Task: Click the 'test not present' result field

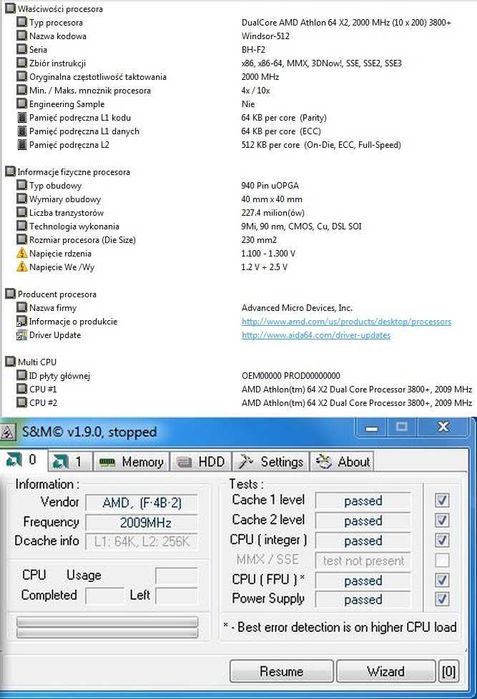Action: (363, 560)
